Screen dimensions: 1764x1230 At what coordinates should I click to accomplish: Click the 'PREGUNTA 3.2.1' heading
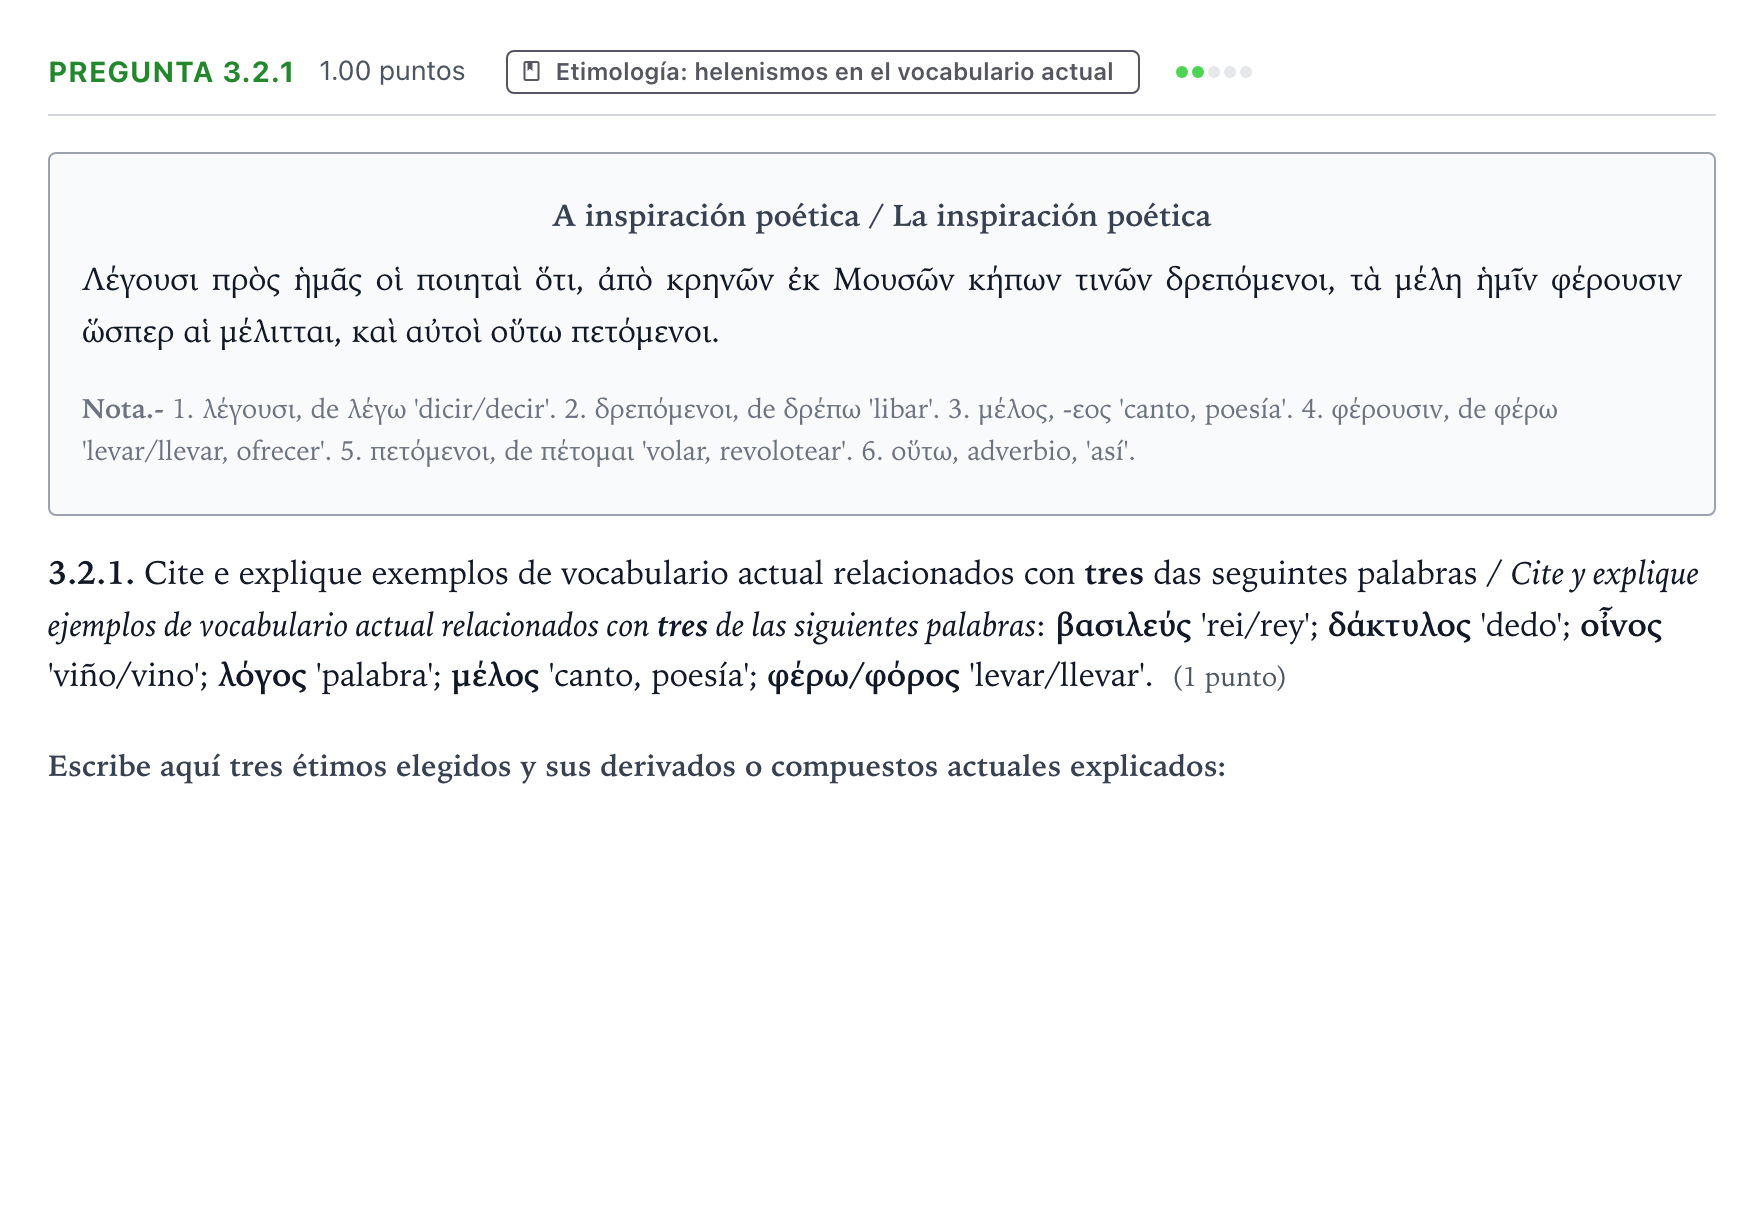(171, 72)
